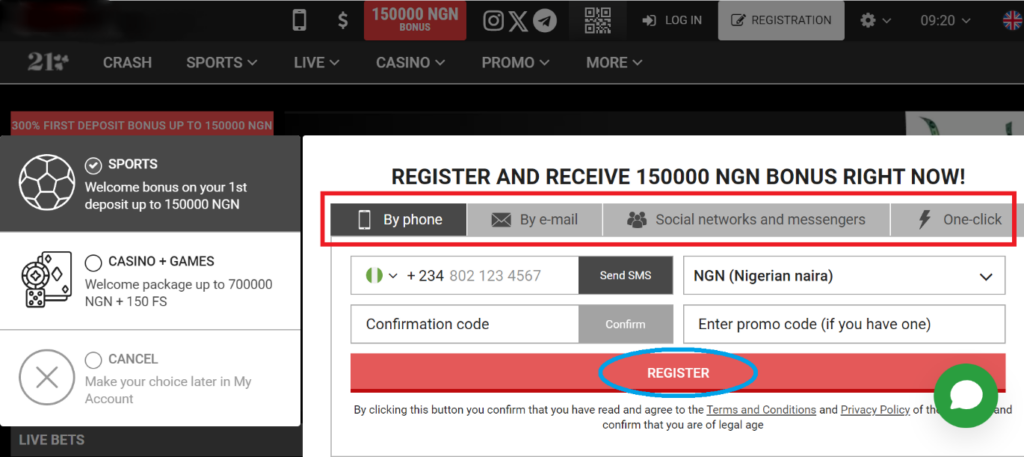This screenshot has width=1024, height=457.
Task: Focus the phone number input field
Action: 494,276
